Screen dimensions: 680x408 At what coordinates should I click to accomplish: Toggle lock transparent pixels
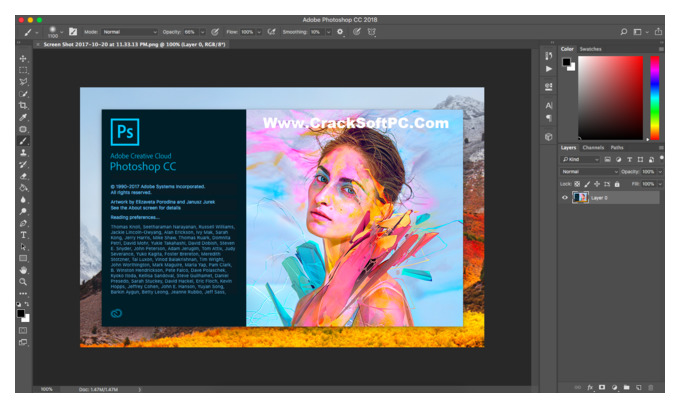pyautogui.click(x=577, y=184)
